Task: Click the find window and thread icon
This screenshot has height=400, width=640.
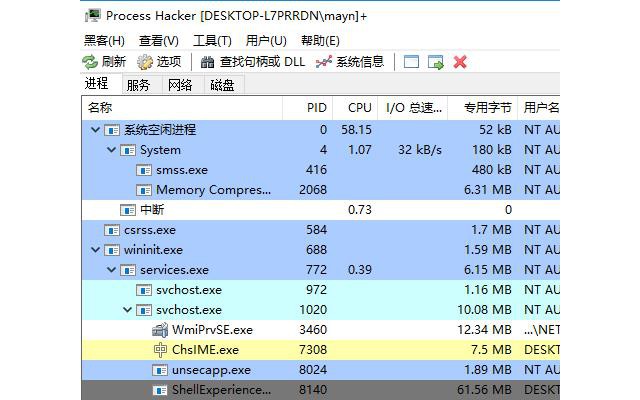Action: [436, 62]
